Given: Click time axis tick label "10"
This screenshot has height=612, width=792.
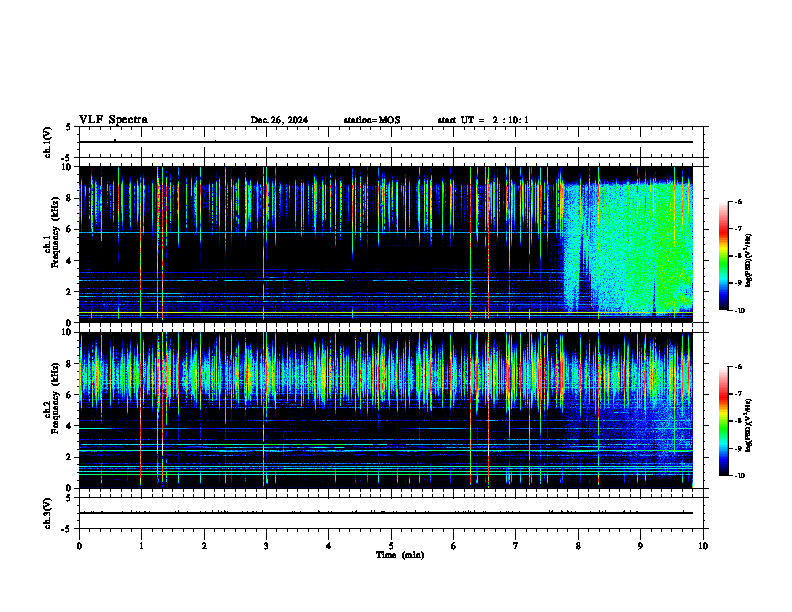Looking at the screenshot, I should [x=703, y=546].
